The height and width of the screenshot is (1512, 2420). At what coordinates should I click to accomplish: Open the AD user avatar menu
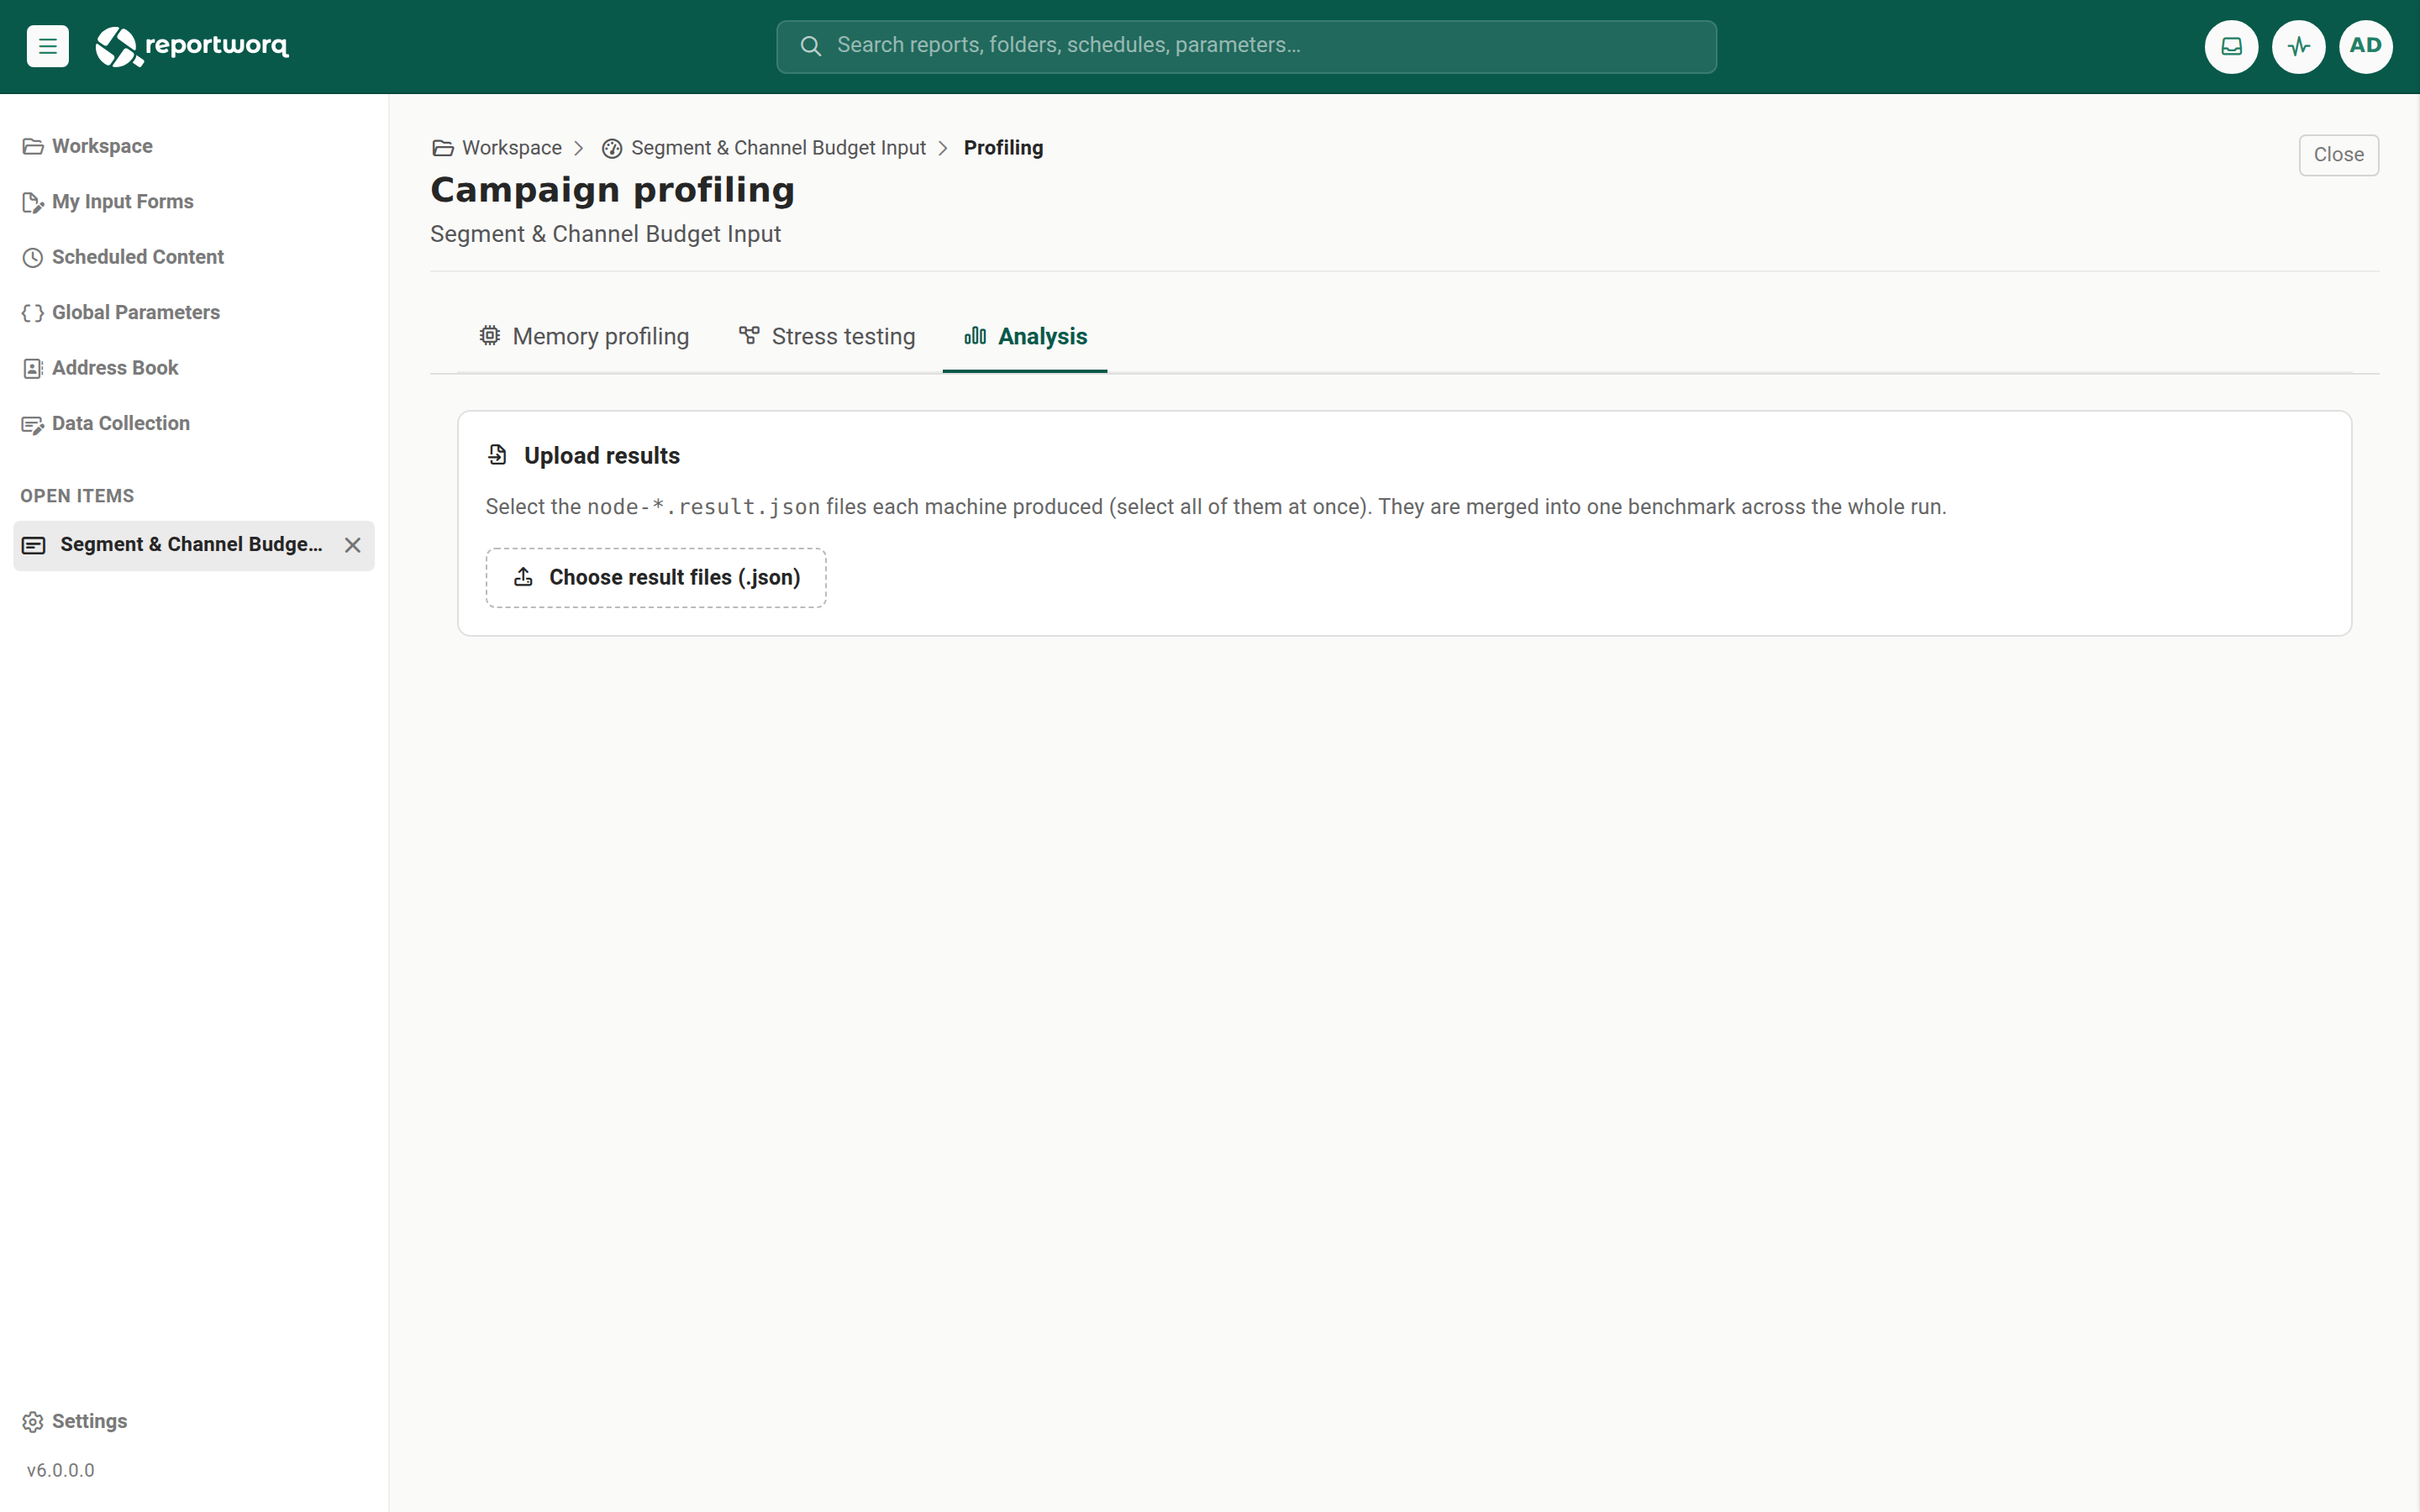pos(2365,46)
